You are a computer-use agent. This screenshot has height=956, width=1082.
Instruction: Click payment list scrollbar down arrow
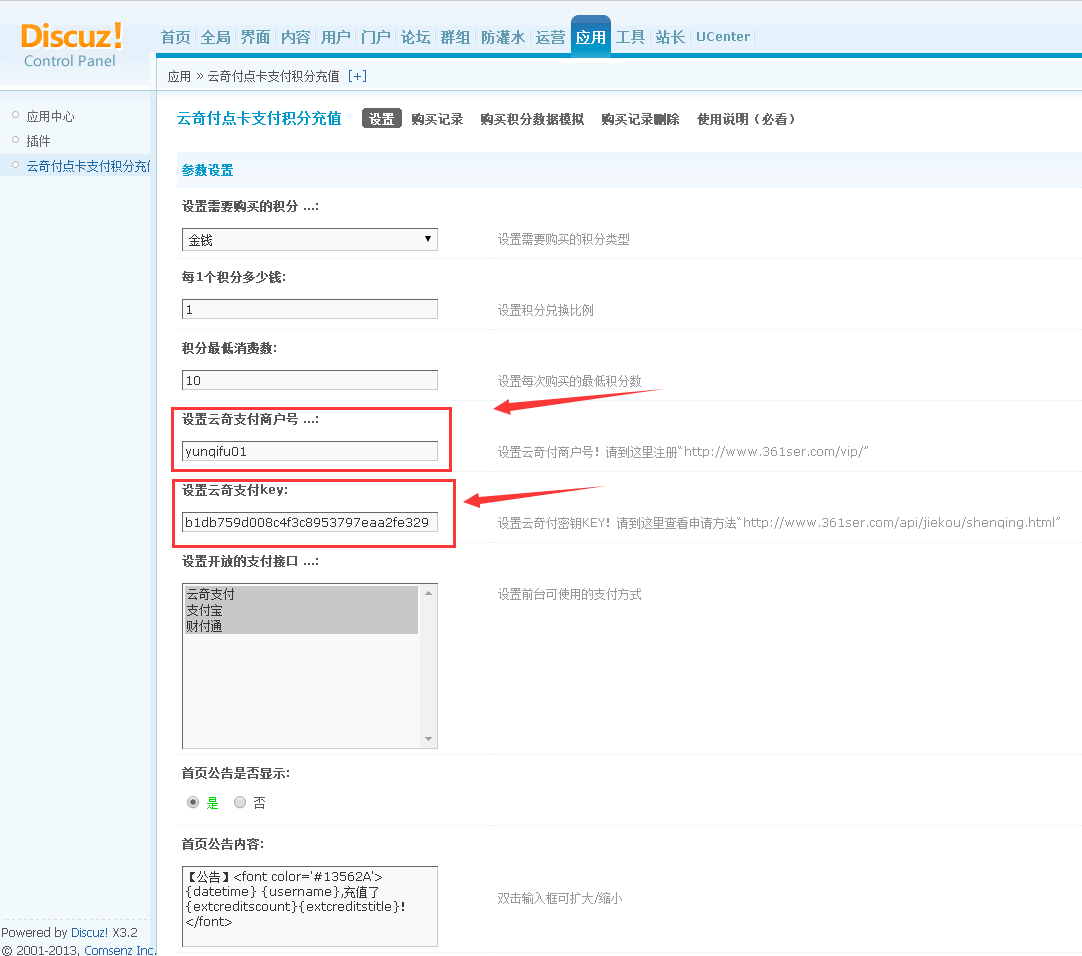click(429, 739)
